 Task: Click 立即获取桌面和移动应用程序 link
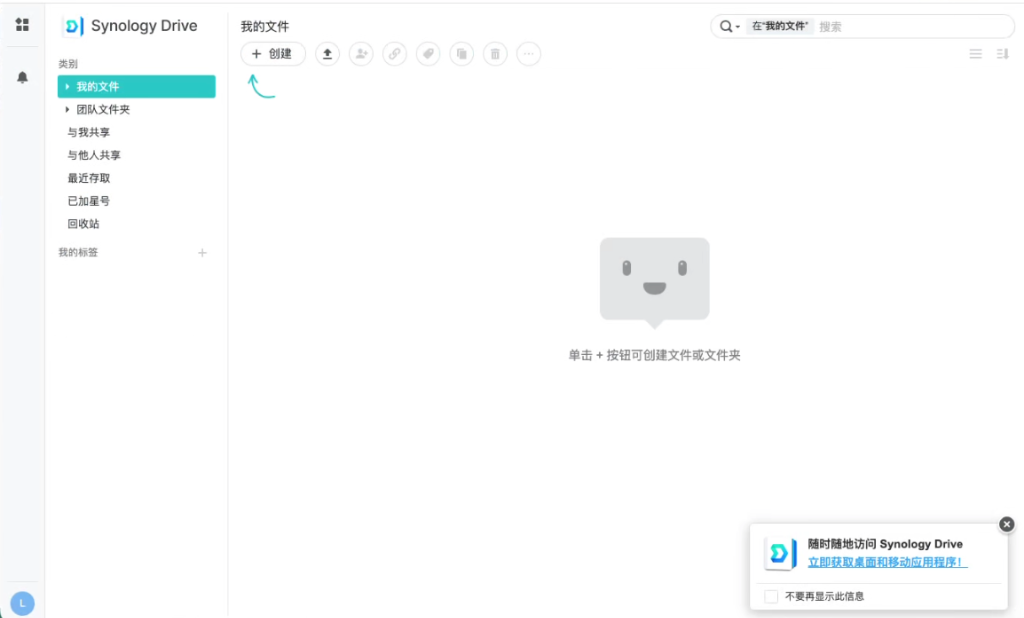point(887,562)
